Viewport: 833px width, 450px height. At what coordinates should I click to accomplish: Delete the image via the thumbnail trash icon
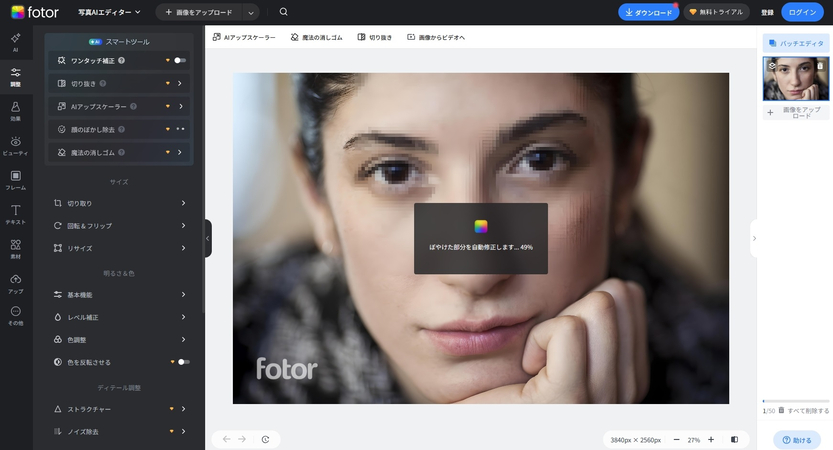click(820, 66)
